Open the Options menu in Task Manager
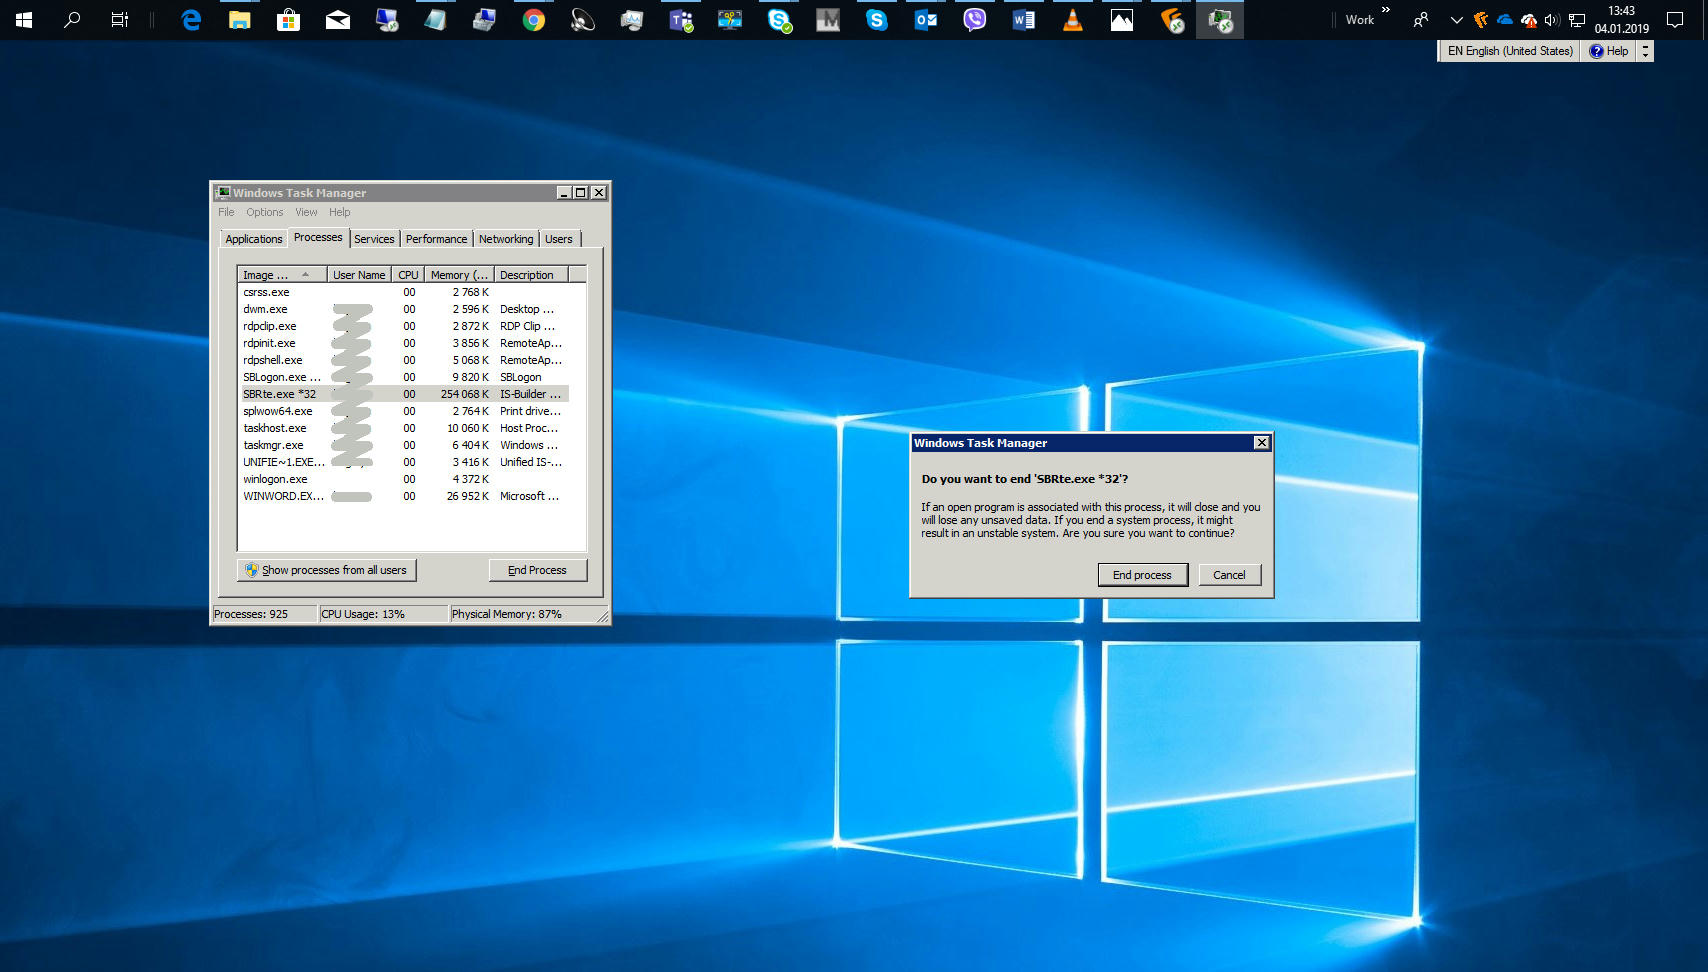Screen dimensions: 1708x972 pos(264,212)
